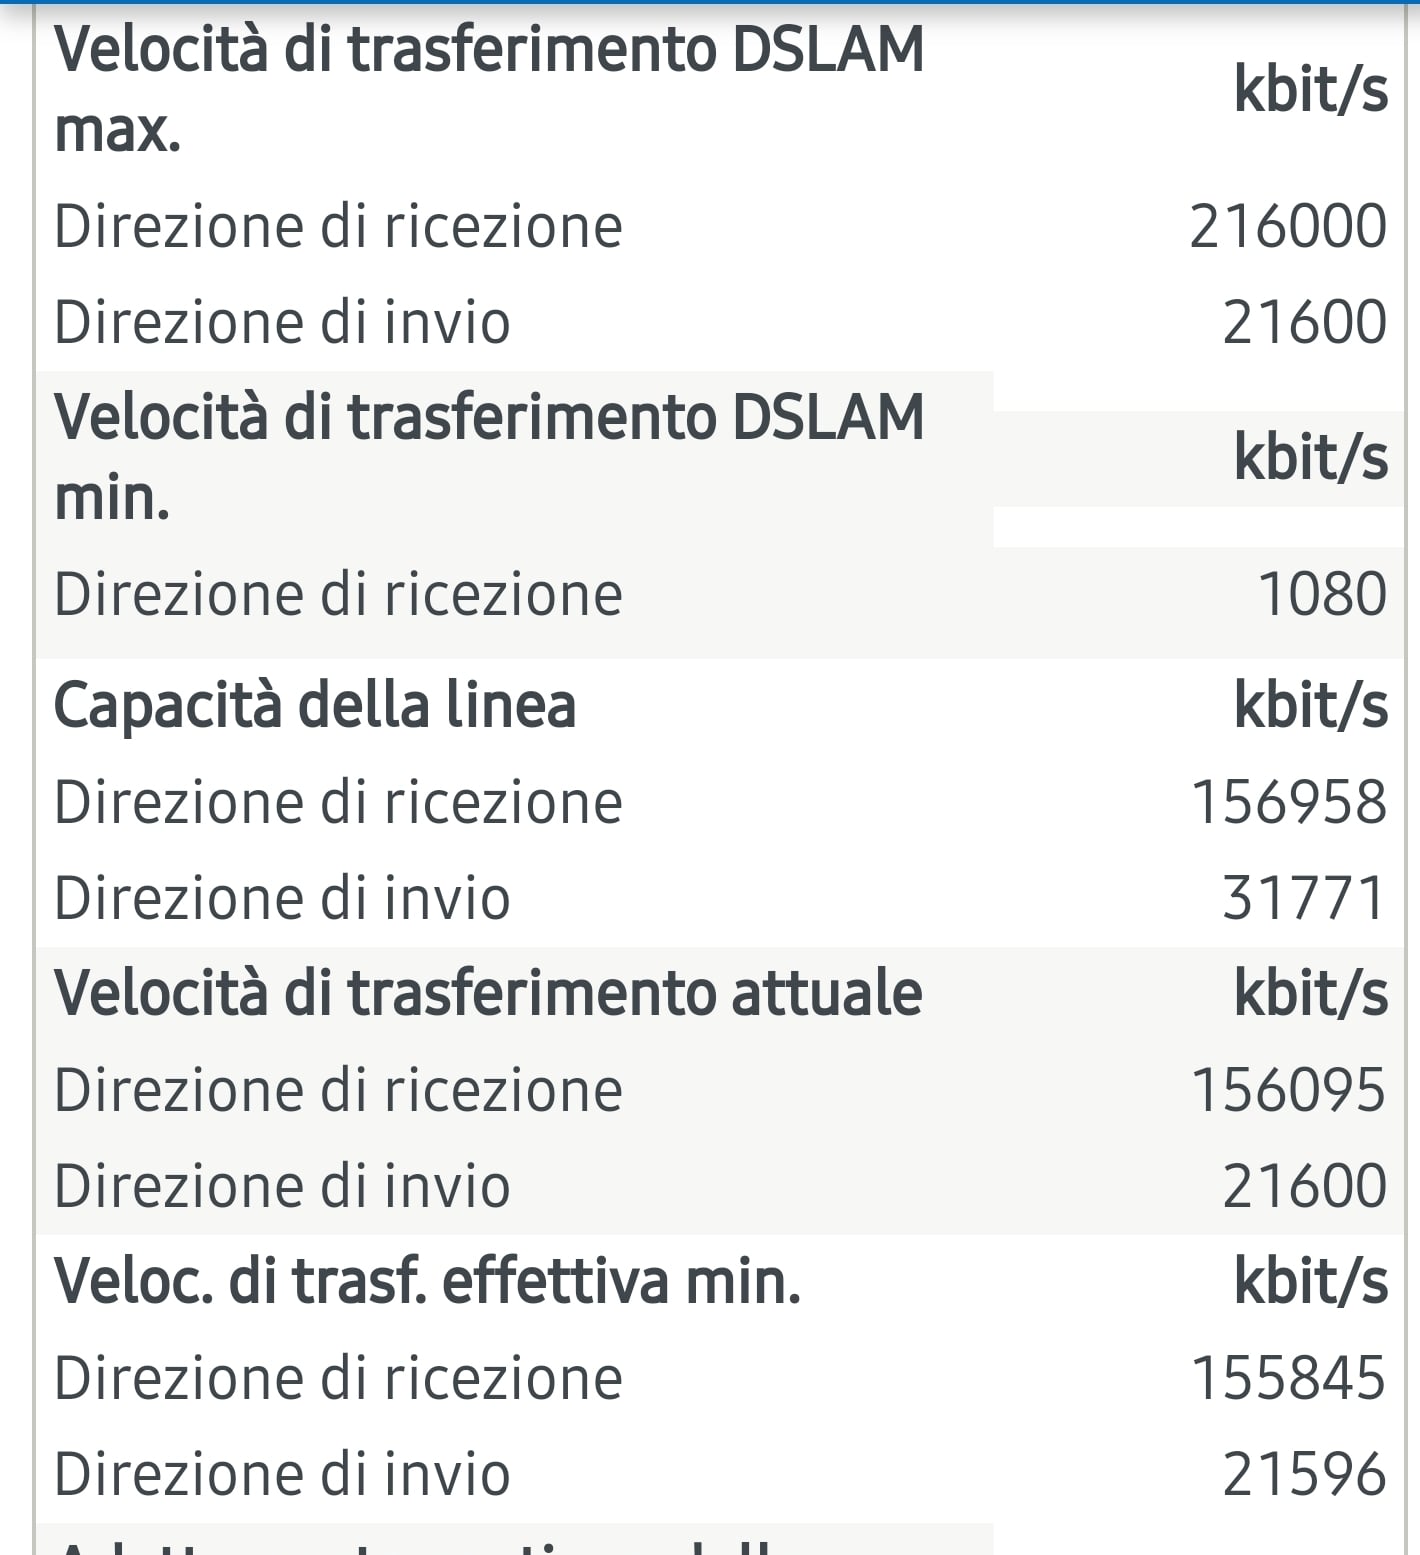The image size is (1420, 1555).
Task: Select the 'Velocità di trasferimento attuale' header
Action: (x=488, y=993)
